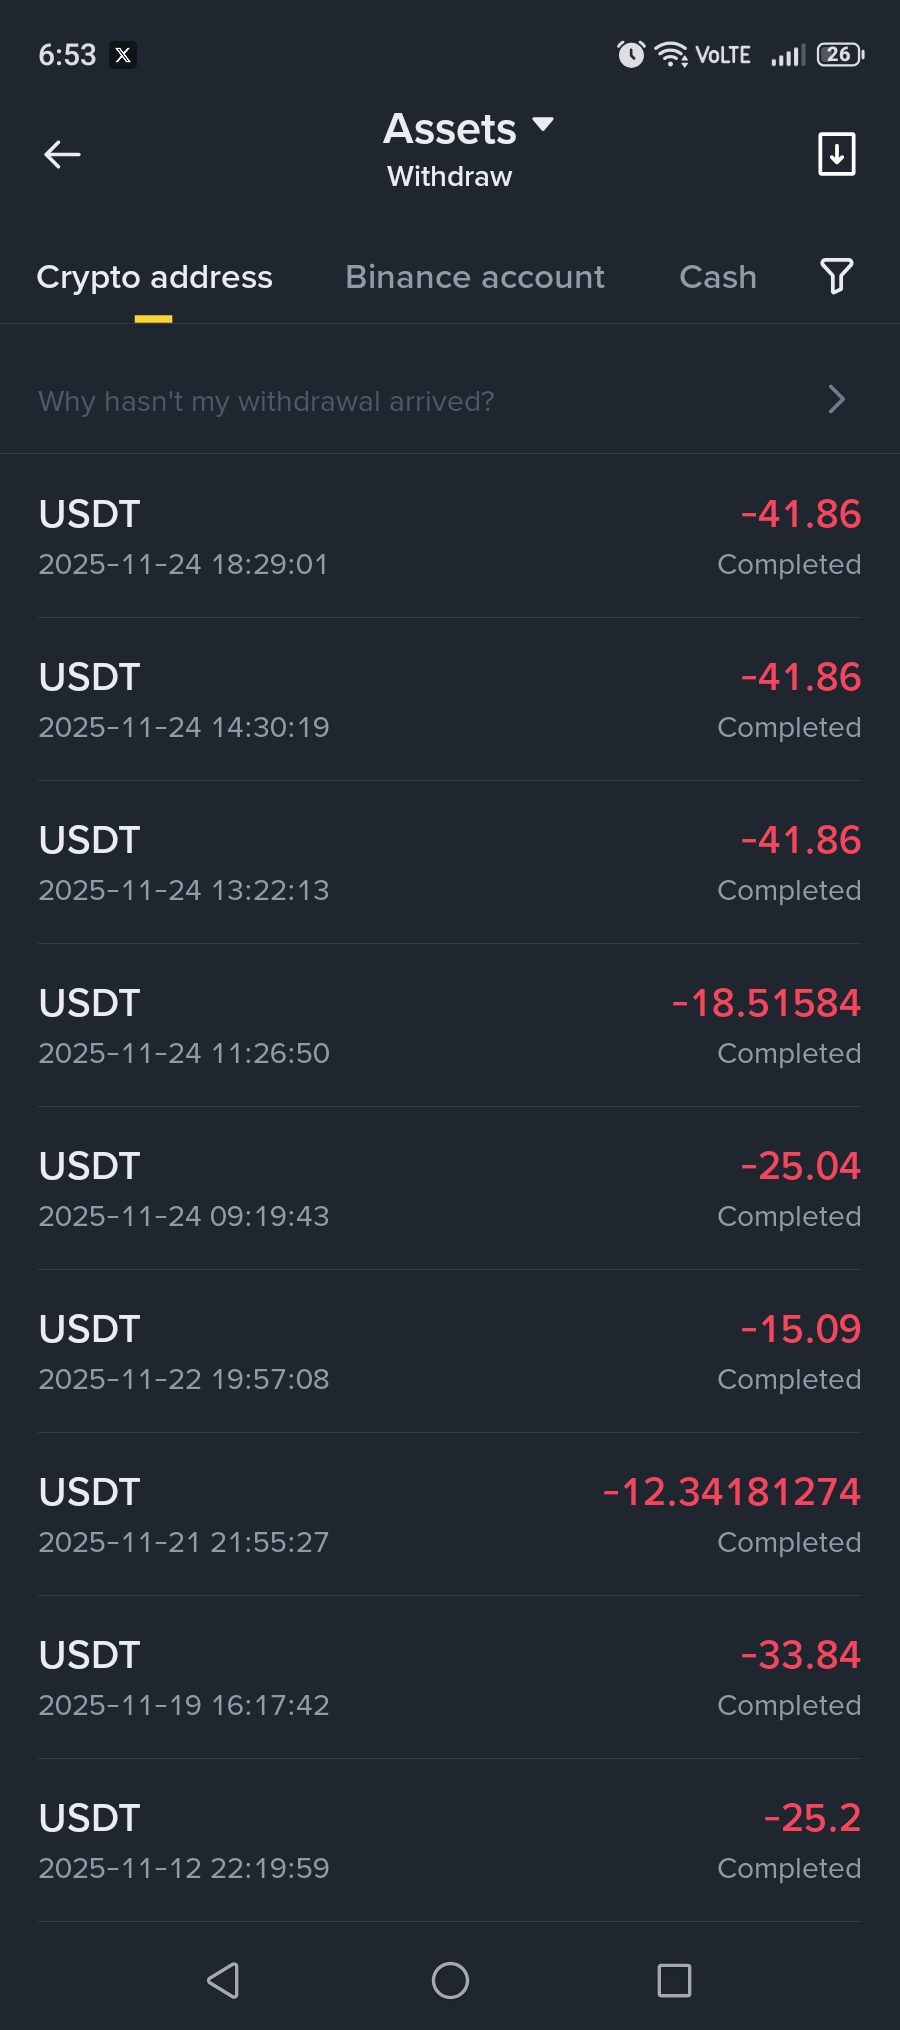This screenshot has width=900, height=2030.
Task: Open the -18.51584 USDT withdrawal entry
Action: click(x=450, y=1026)
